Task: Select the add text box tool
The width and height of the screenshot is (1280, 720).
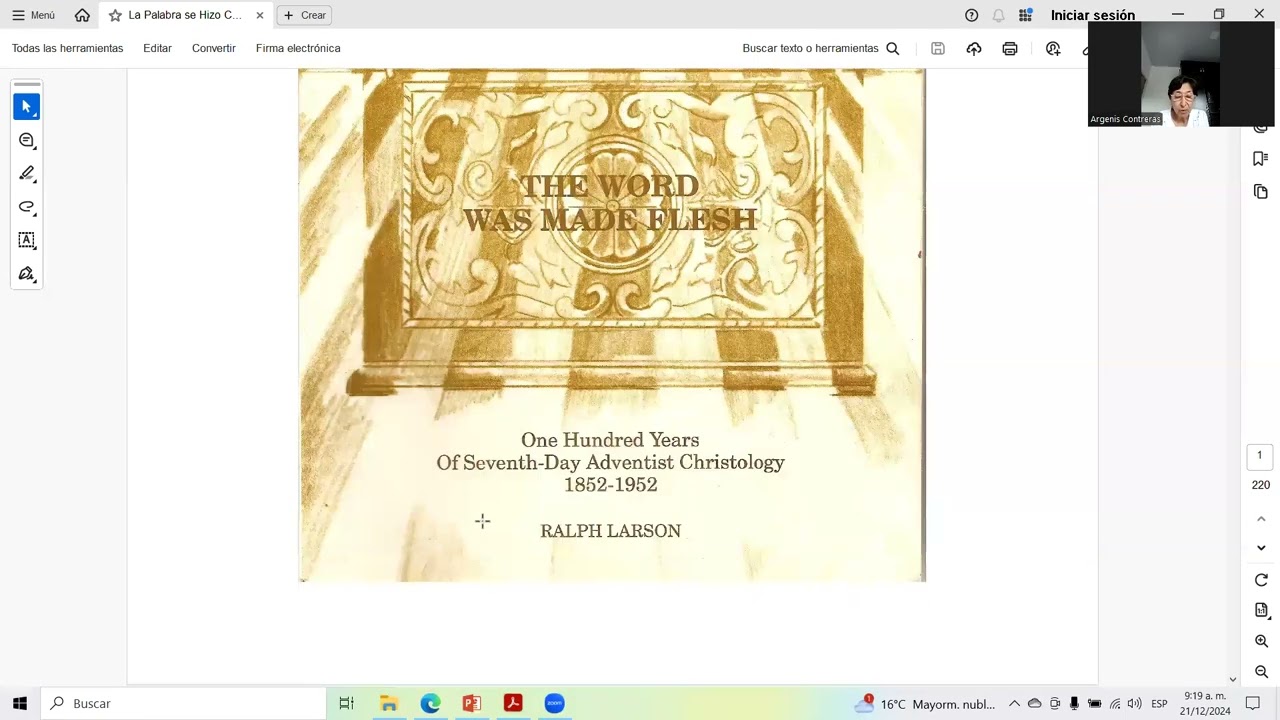Action: tap(27, 240)
